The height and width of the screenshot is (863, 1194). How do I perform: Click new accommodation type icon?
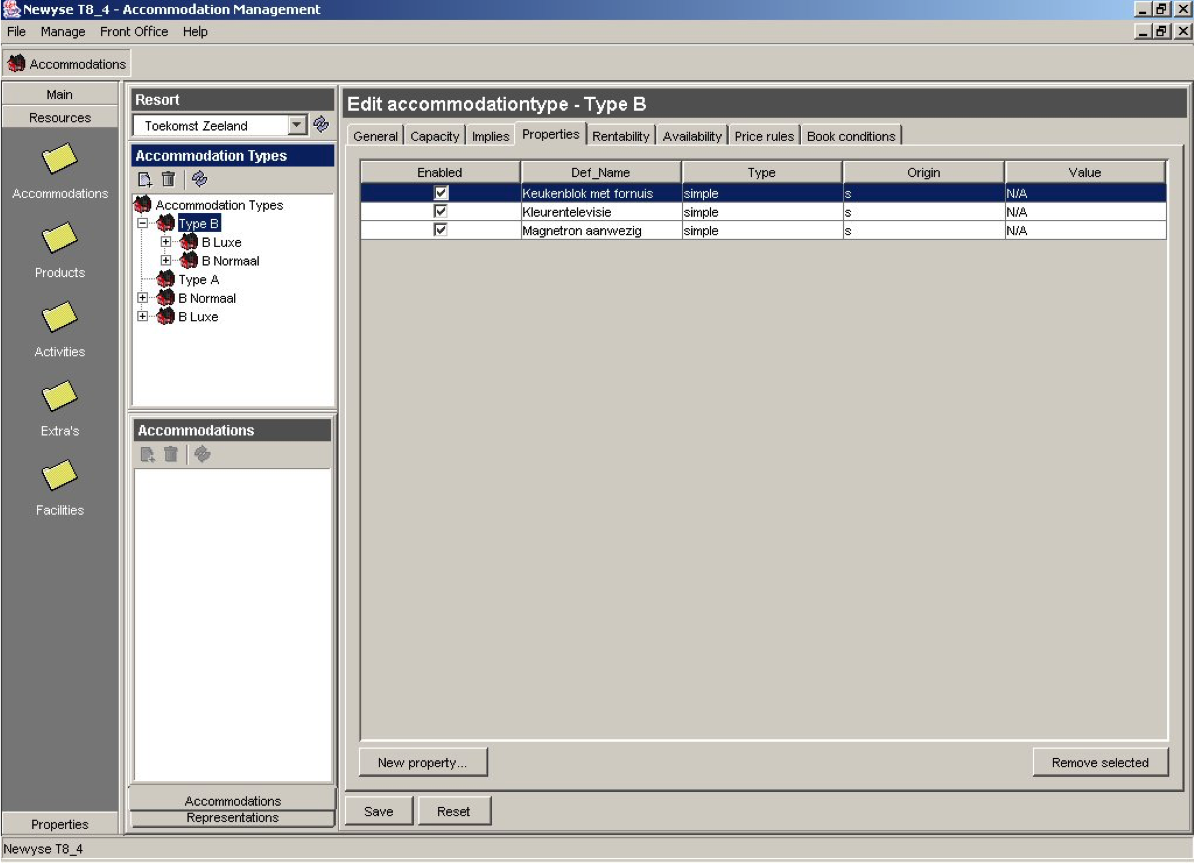pyautogui.click(x=145, y=180)
